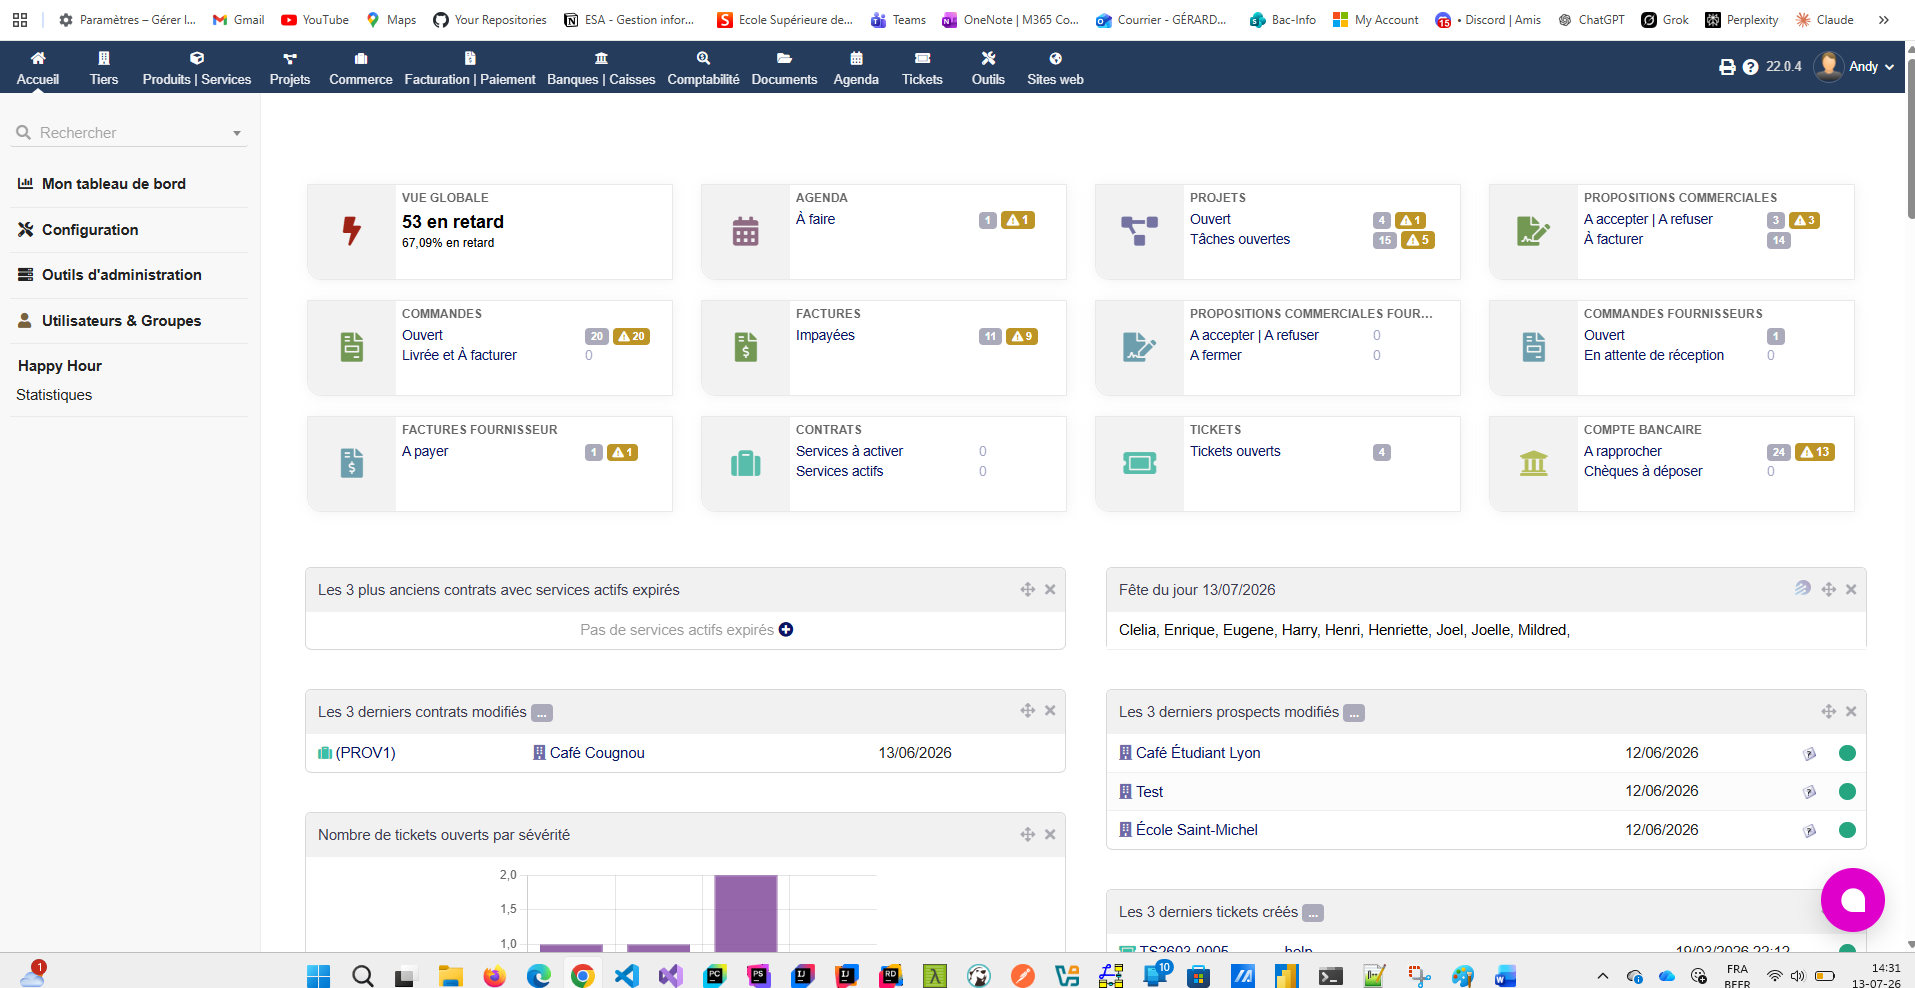Click the Agenda calendar widget icon
The width and height of the screenshot is (1915, 988).
(x=745, y=231)
